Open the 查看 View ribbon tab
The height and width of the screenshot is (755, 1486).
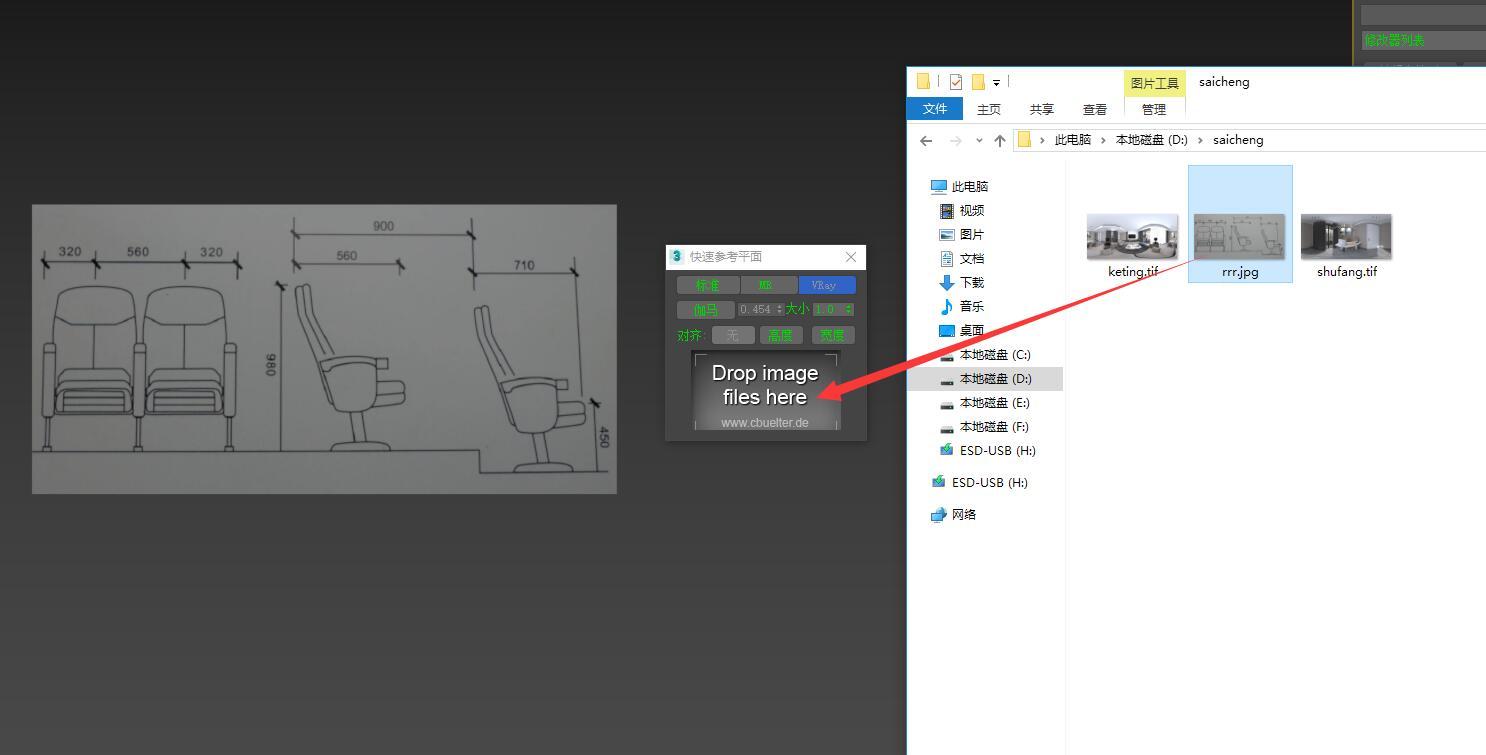[x=1094, y=109]
